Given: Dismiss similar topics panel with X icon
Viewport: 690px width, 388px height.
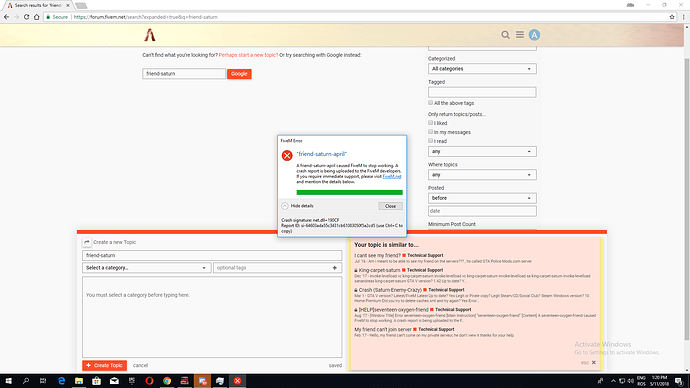Looking at the screenshot, I should click(594, 362).
